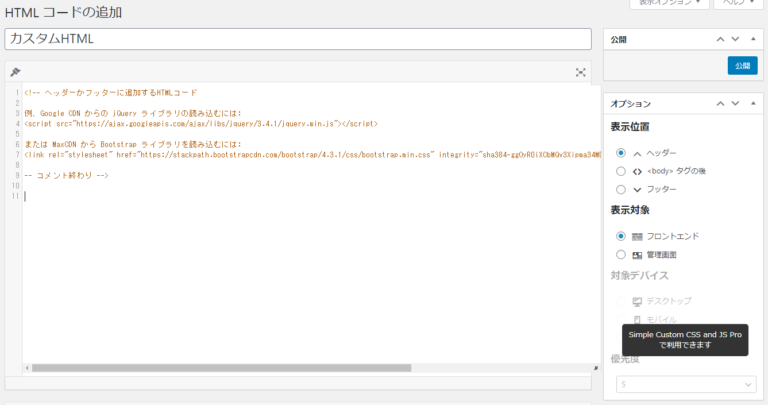Click the 管理画面 dashboard icon
Viewport: 768px width, 405px height.
point(637,255)
